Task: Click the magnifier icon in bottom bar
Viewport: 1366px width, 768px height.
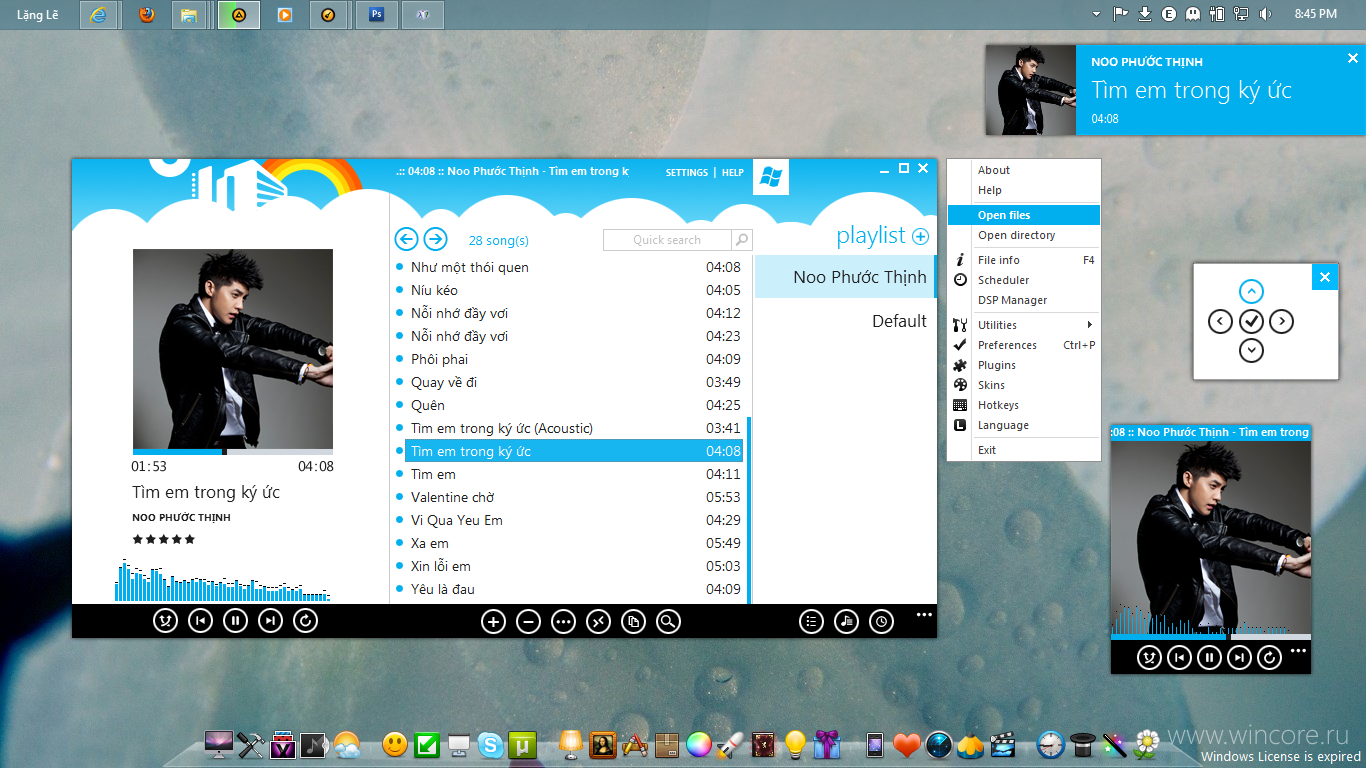Action: pos(668,622)
